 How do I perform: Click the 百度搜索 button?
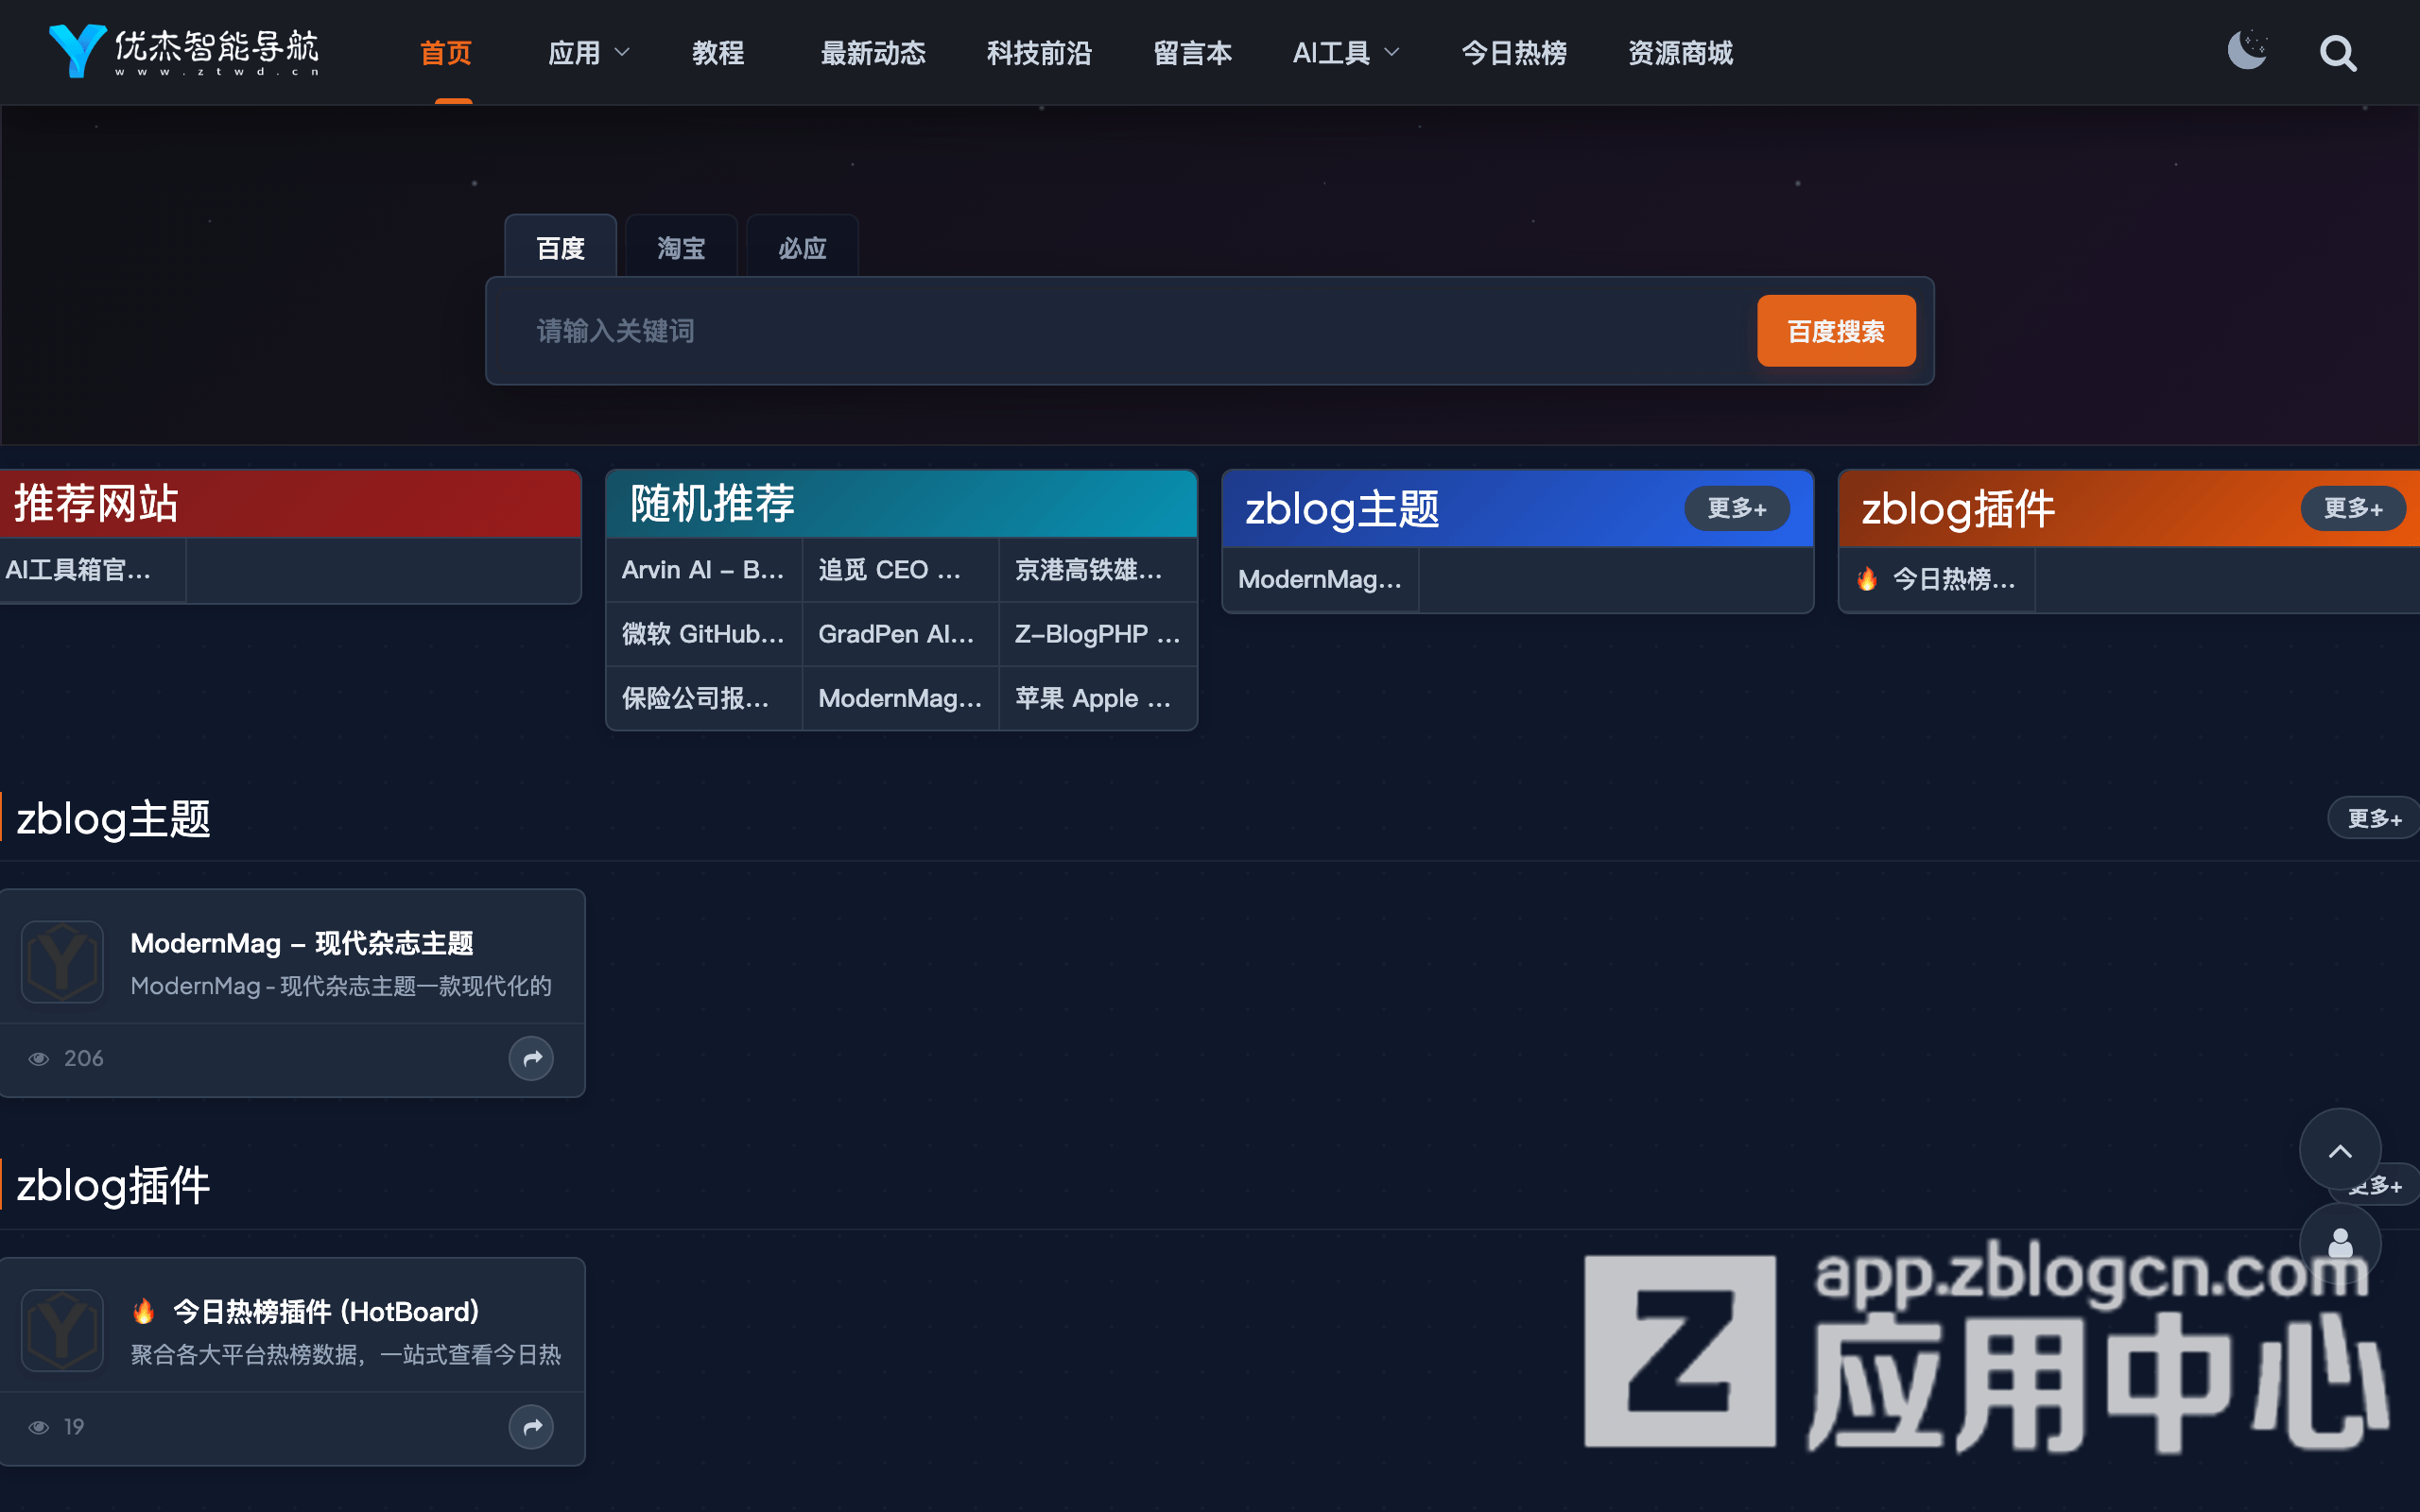tap(1836, 331)
